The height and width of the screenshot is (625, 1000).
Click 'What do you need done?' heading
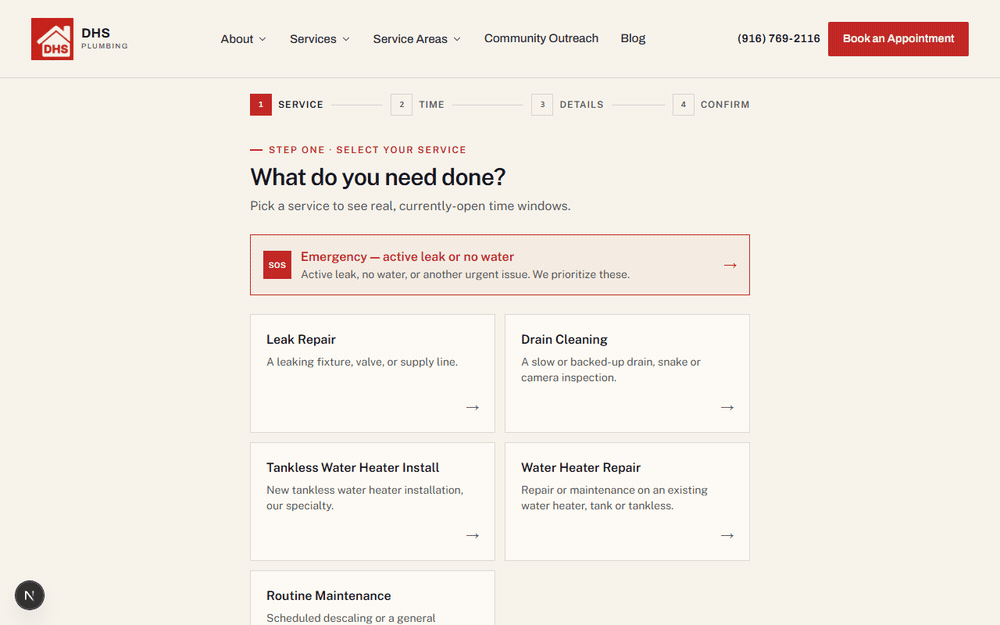click(x=378, y=177)
